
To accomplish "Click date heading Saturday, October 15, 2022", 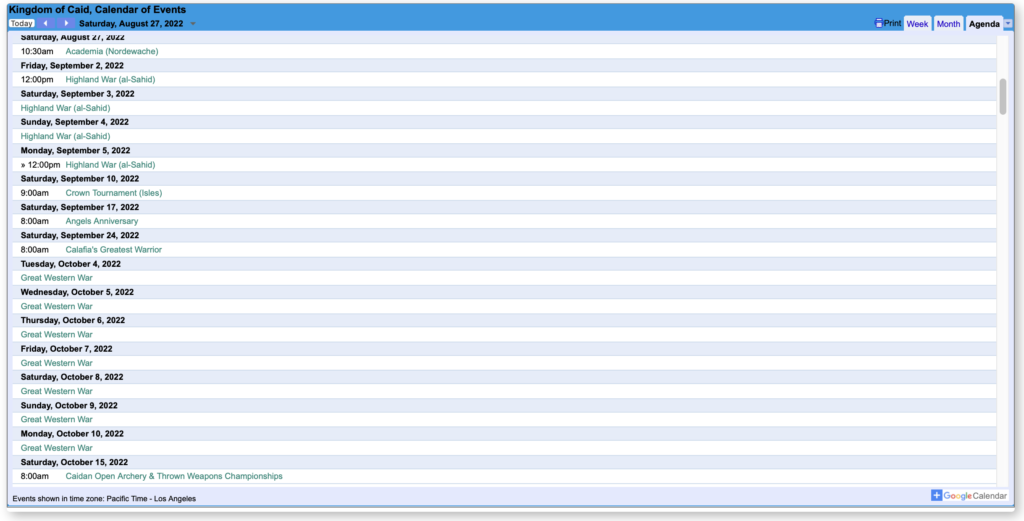I will (74, 462).
